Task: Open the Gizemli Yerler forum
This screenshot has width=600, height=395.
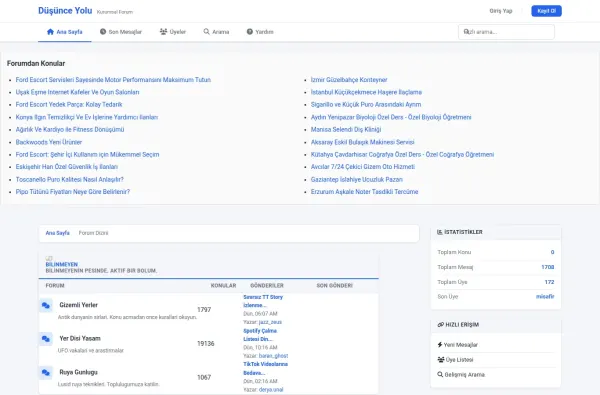Action: point(78,305)
